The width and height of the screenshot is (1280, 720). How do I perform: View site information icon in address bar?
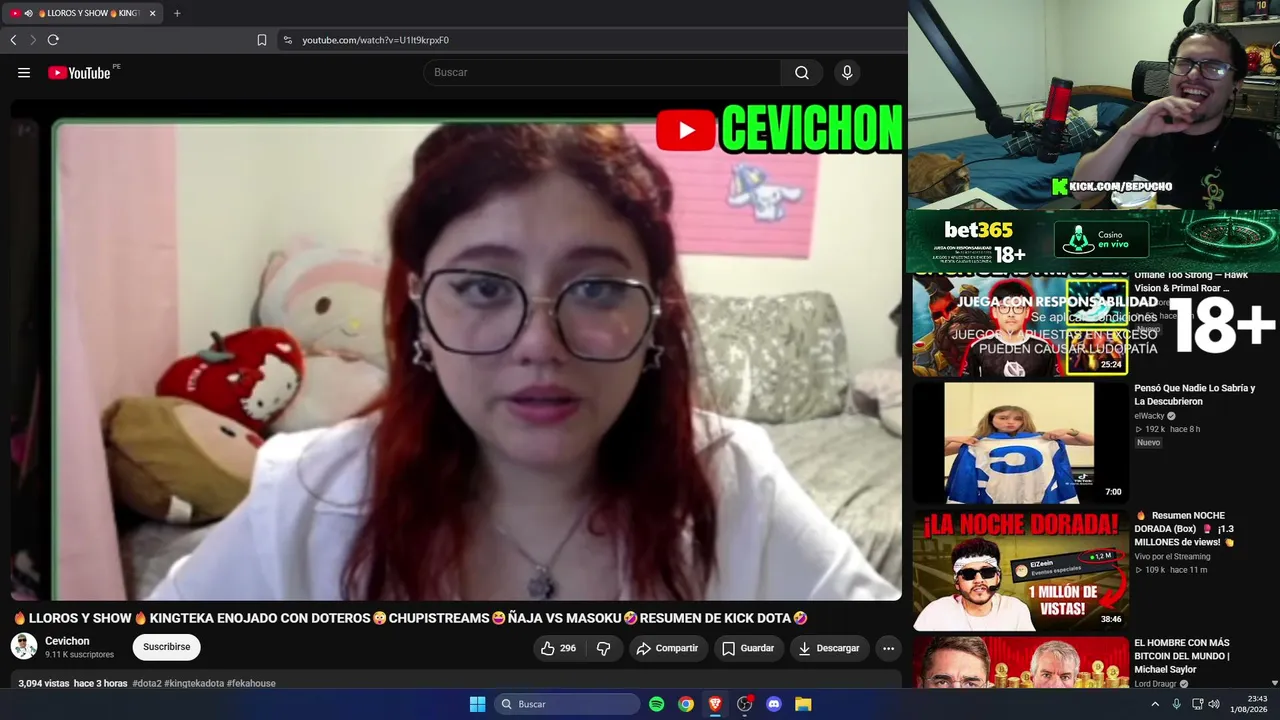pos(288,40)
